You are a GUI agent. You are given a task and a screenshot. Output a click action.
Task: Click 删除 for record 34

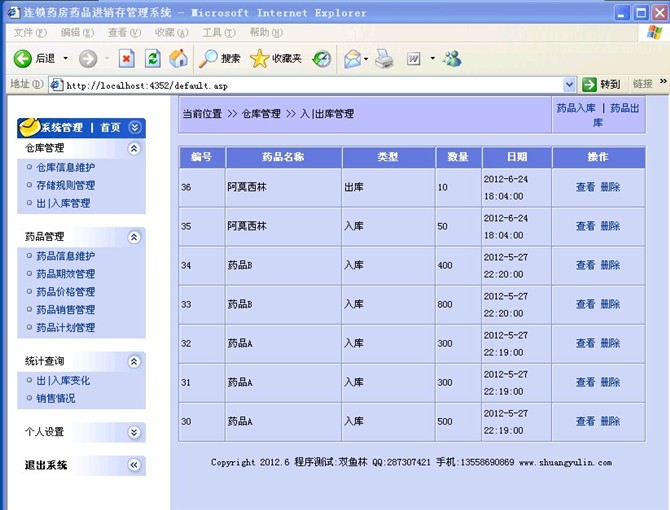coord(610,265)
